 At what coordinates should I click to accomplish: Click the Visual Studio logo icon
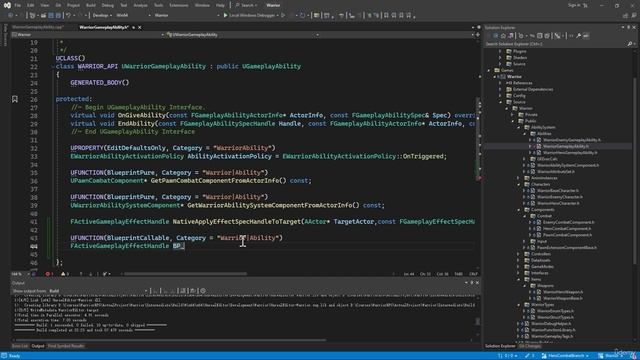click(x=7, y=5)
